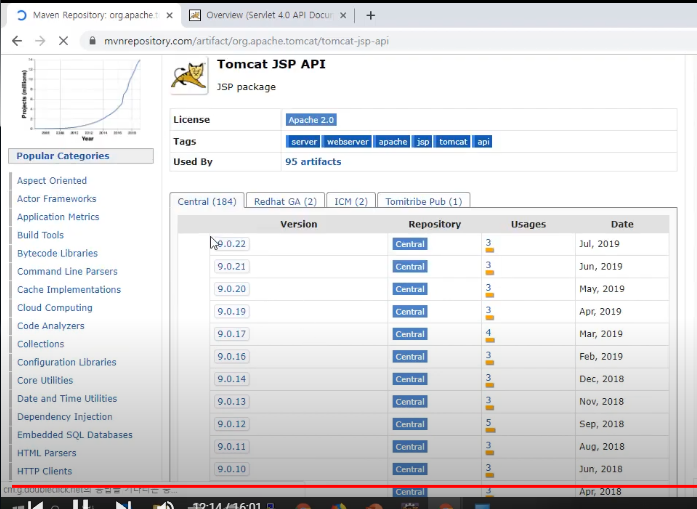The width and height of the screenshot is (697, 509).
Task: Open version 9.0.13
Action: [232, 401]
